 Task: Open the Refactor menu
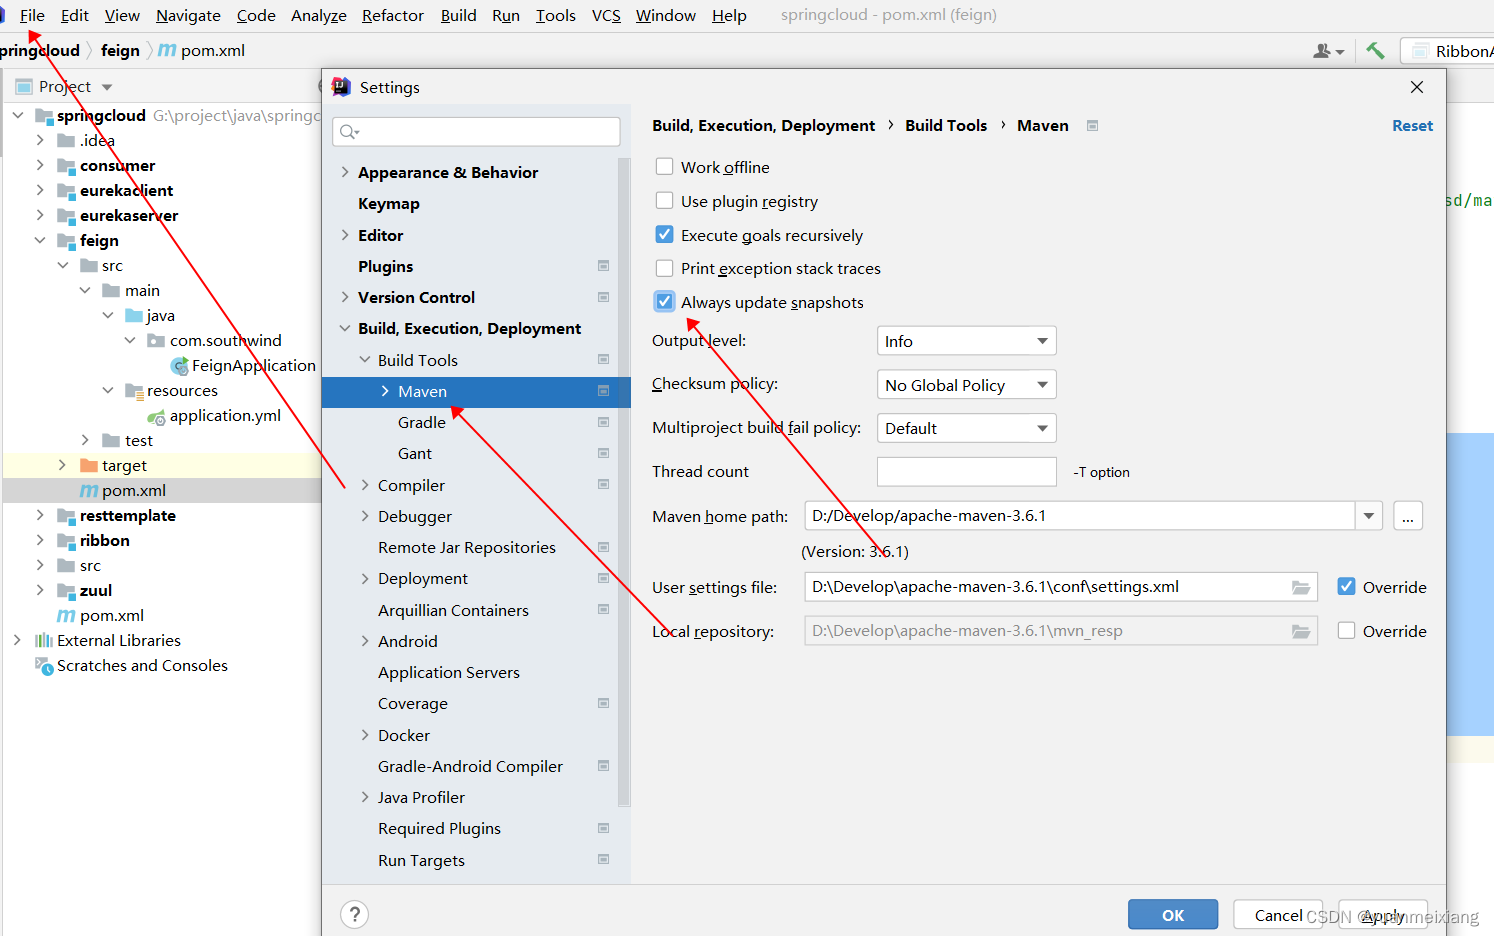pos(393,15)
